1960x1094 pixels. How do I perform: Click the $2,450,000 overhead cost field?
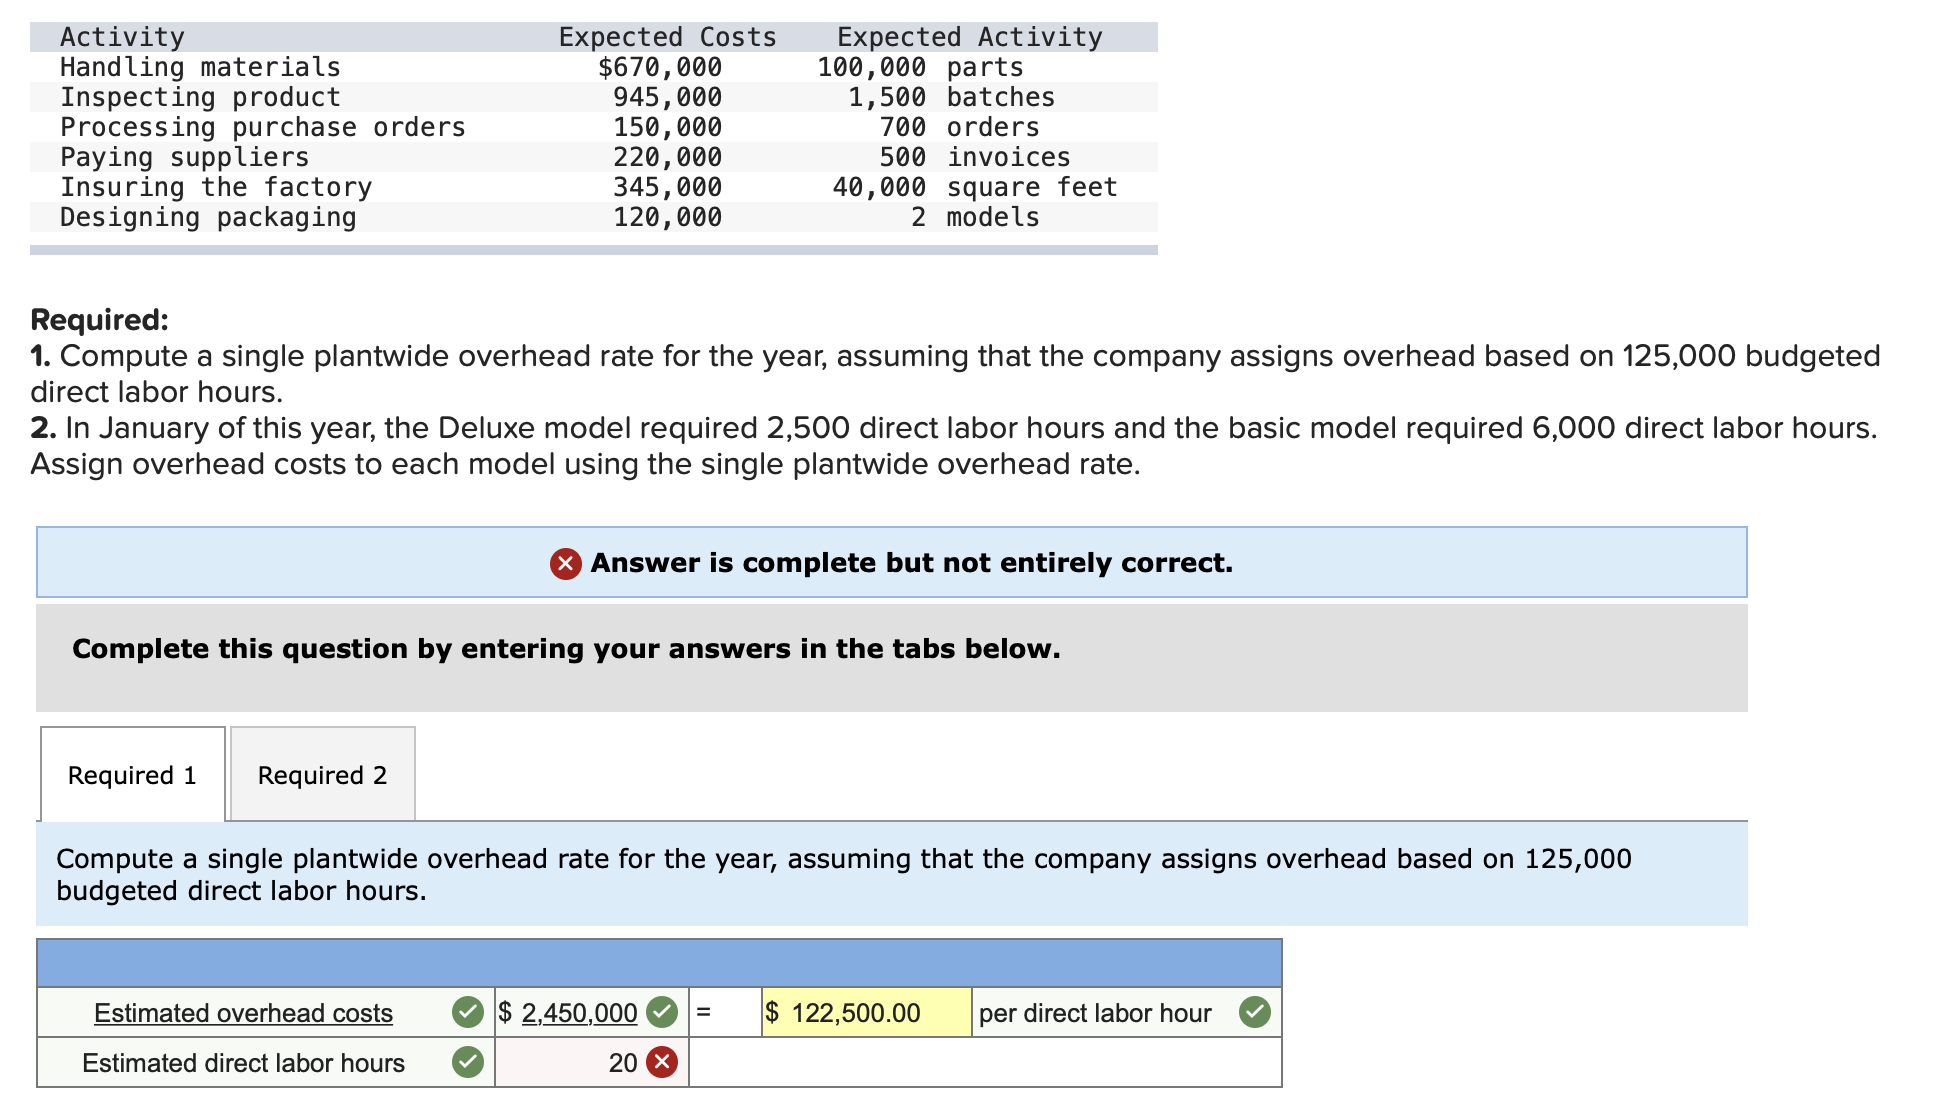(579, 1013)
